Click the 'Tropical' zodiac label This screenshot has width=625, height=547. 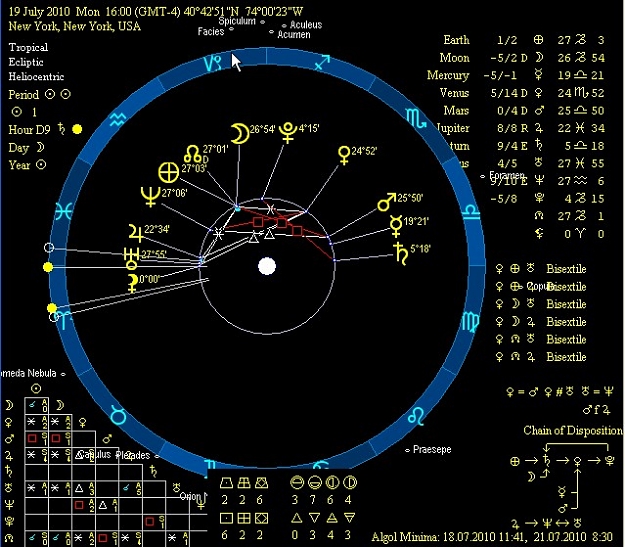pos(28,47)
